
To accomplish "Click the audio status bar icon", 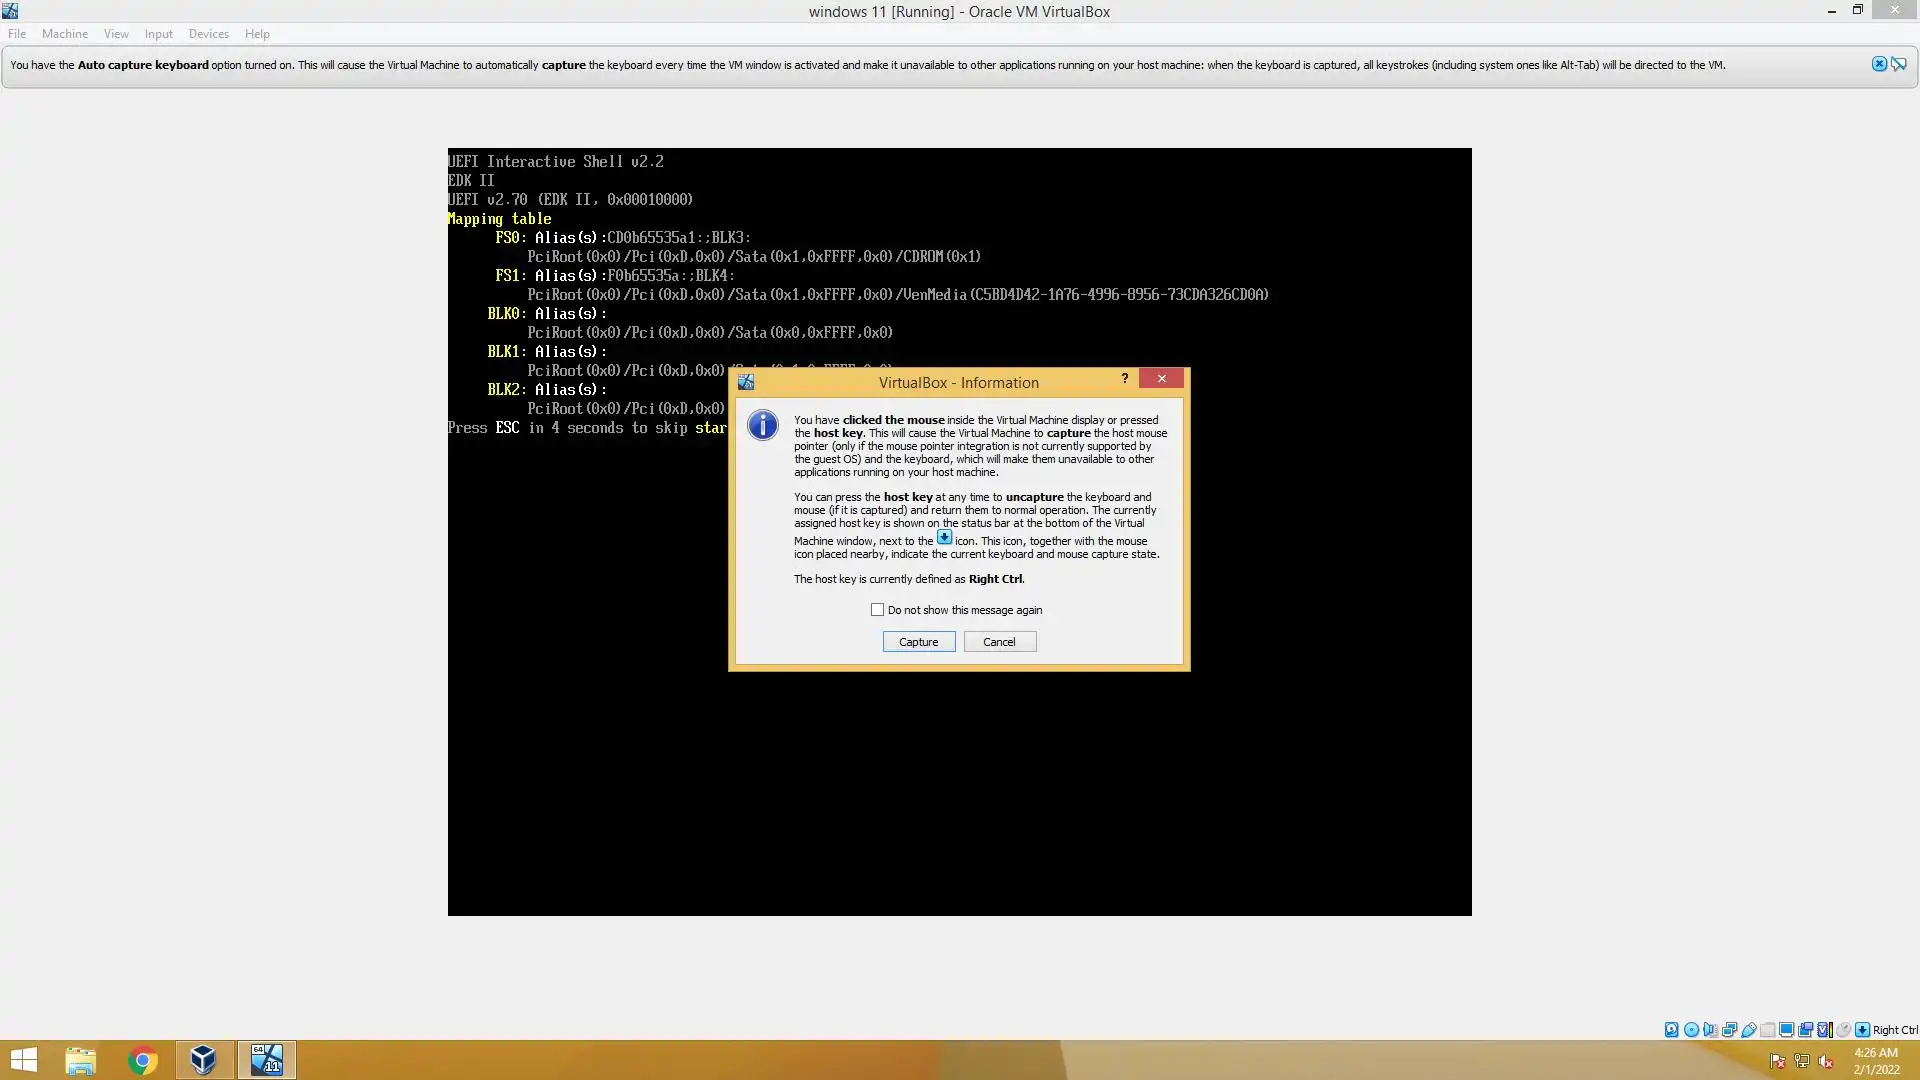I will [1710, 1030].
